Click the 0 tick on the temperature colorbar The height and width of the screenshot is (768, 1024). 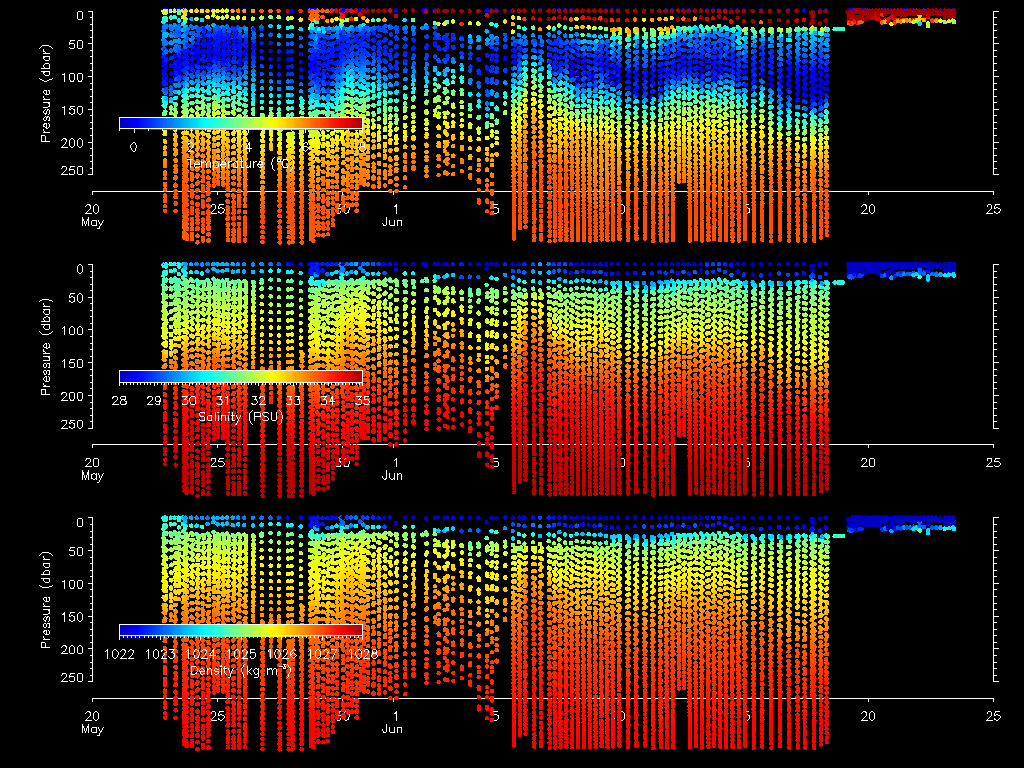tap(133, 146)
